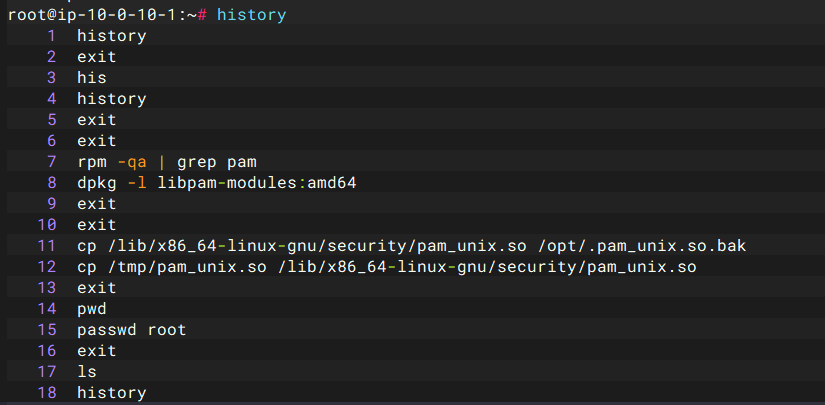Click the 'pwd' command on line 14
Screen dimensions: 825x405
tap(92, 309)
